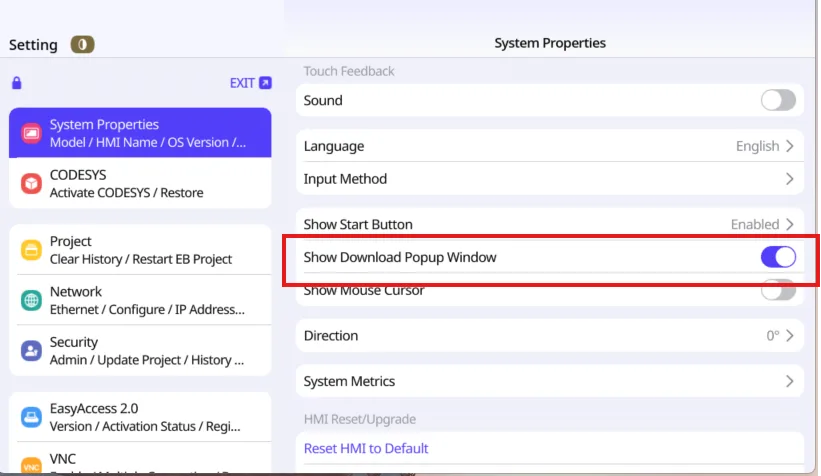Click the Input Method row label
The height and width of the screenshot is (476, 821).
pos(345,179)
